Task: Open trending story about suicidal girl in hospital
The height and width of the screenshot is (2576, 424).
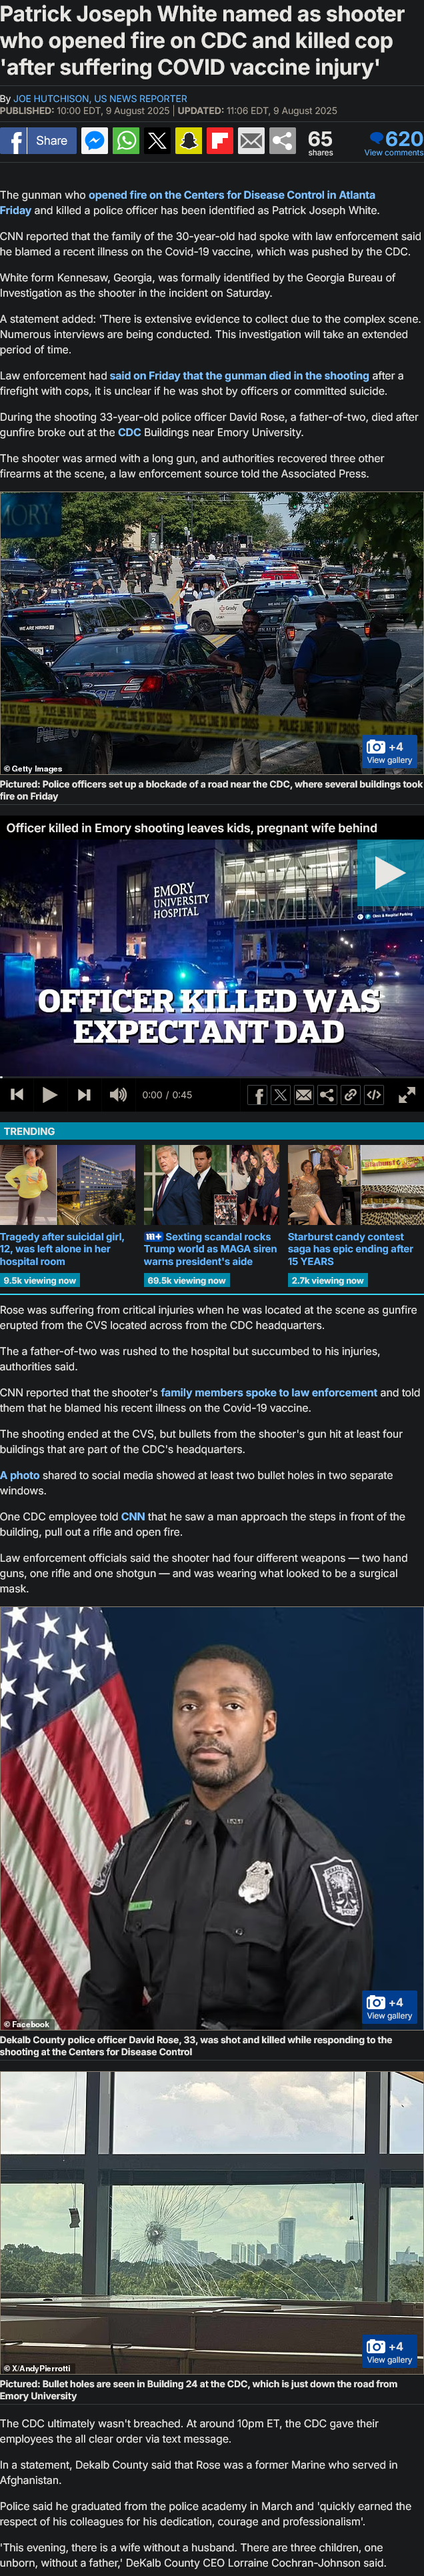Action: click(x=62, y=1249)
